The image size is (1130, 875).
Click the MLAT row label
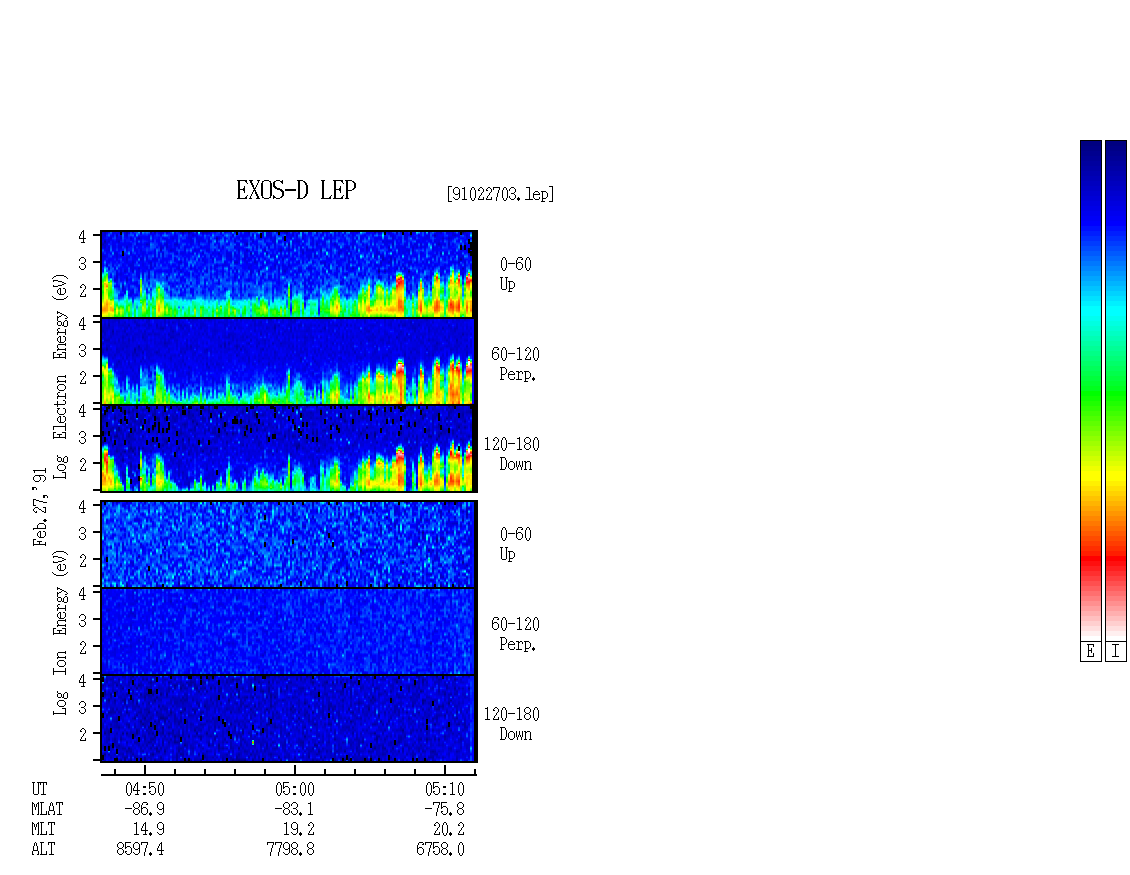click(x=47, y=809)
